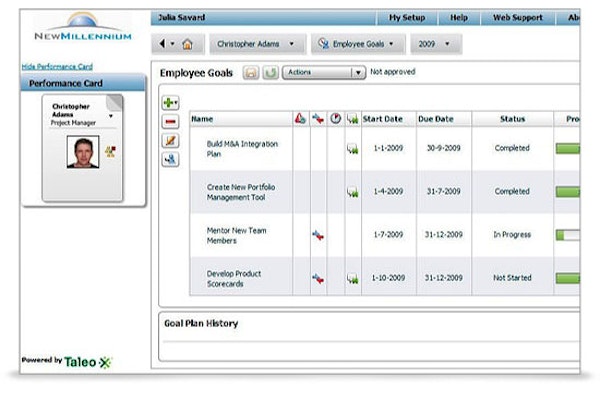The height and width of the screenshot is (400, 600).
Task: Click the red minus Remove Goal icon
Action: point(170,122)
